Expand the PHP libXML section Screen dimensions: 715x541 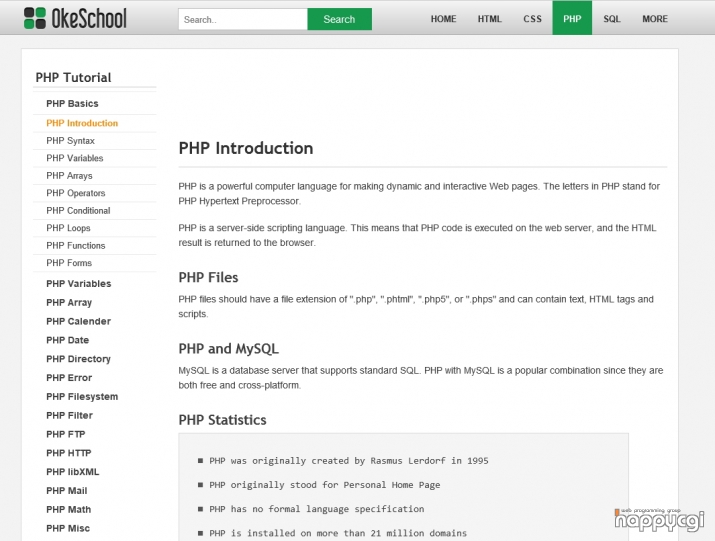click(x=73, y=472)
